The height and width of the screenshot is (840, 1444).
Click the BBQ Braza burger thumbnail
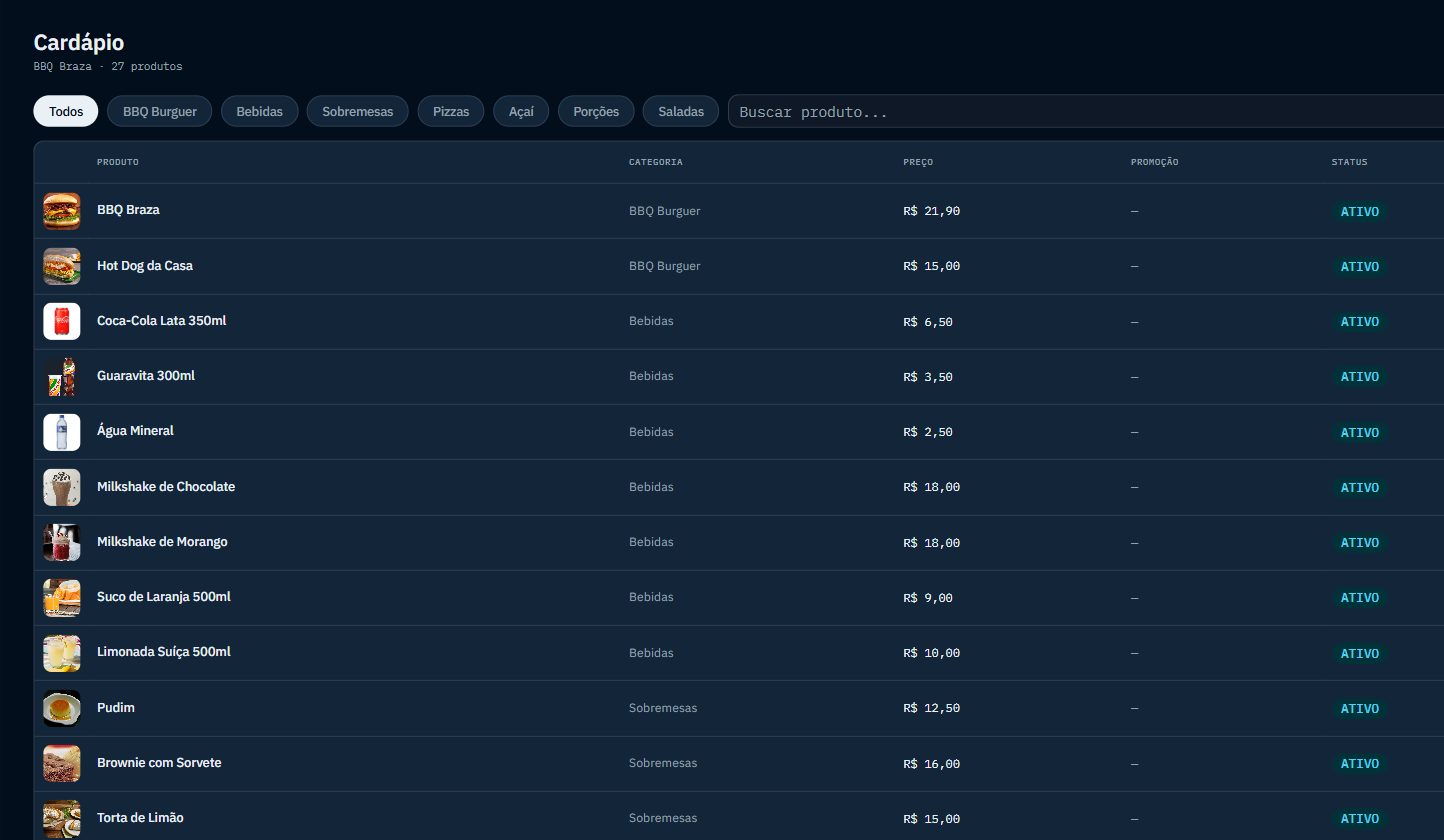tap(62, 211)
